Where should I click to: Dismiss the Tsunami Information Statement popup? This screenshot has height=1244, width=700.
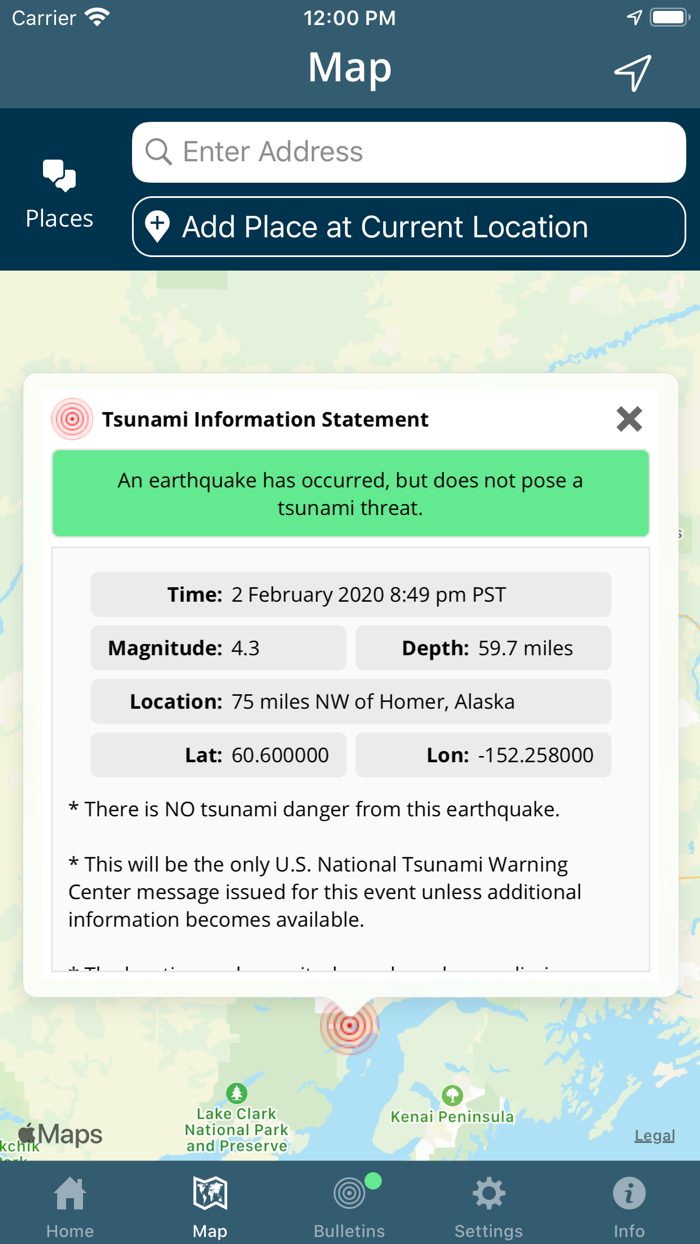point(629,419)
